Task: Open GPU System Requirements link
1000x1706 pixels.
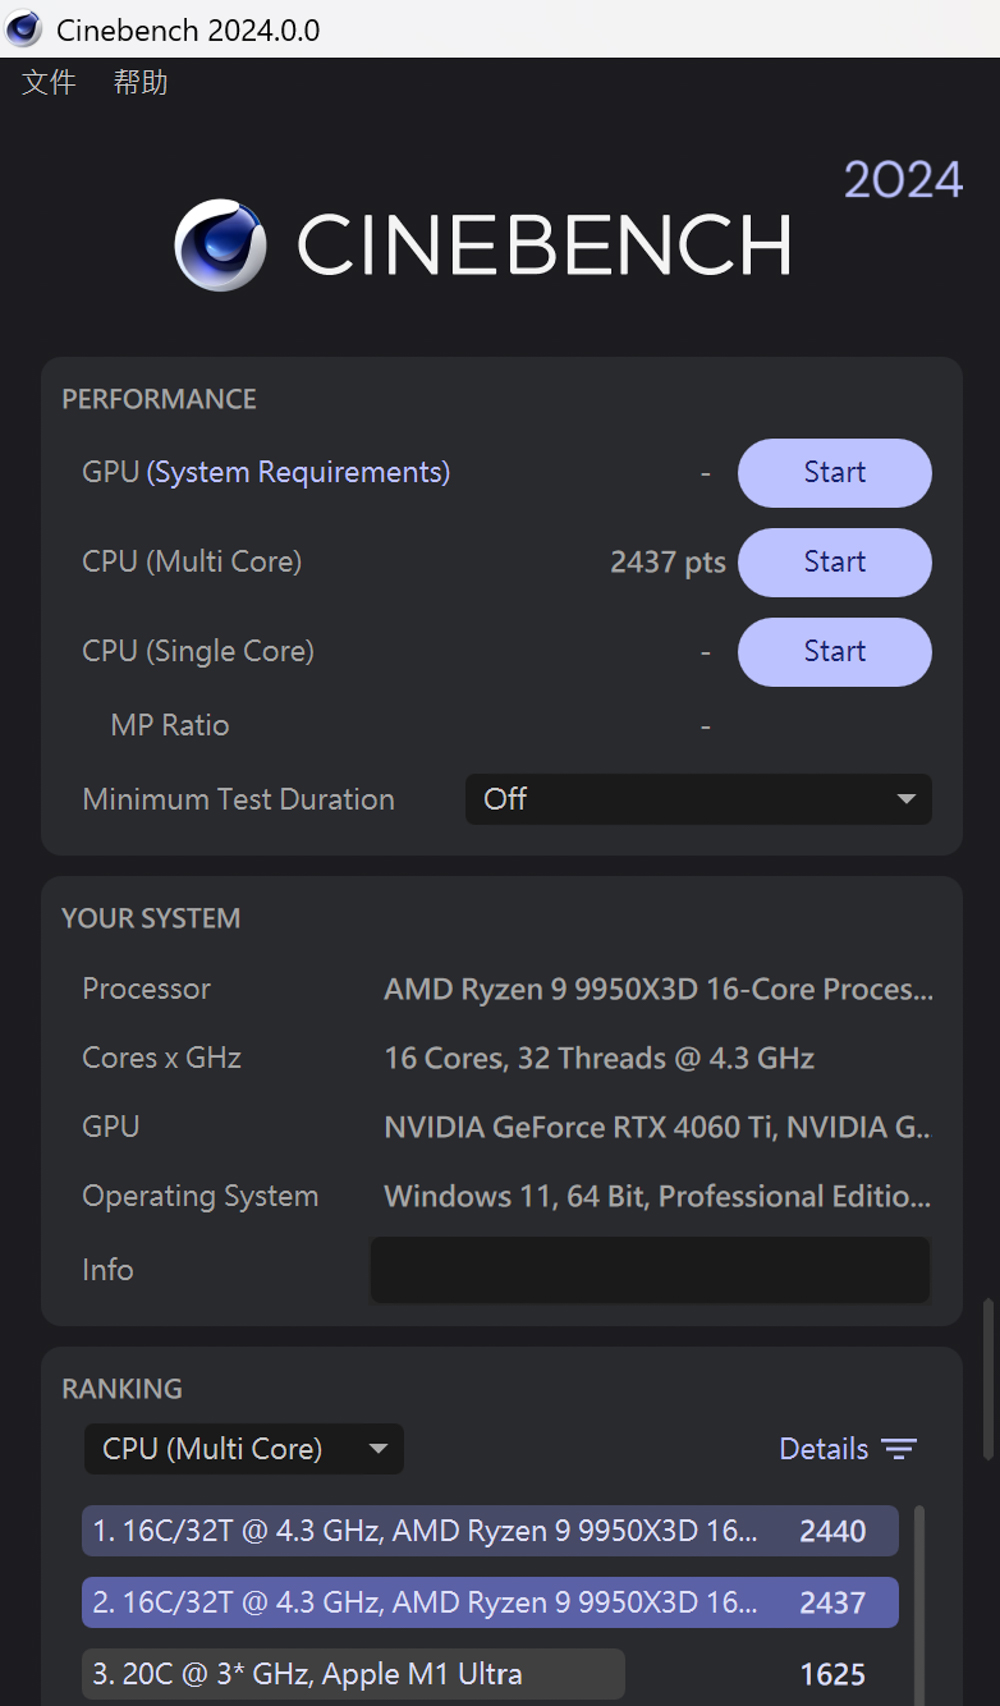Action: tap(298, 472)
